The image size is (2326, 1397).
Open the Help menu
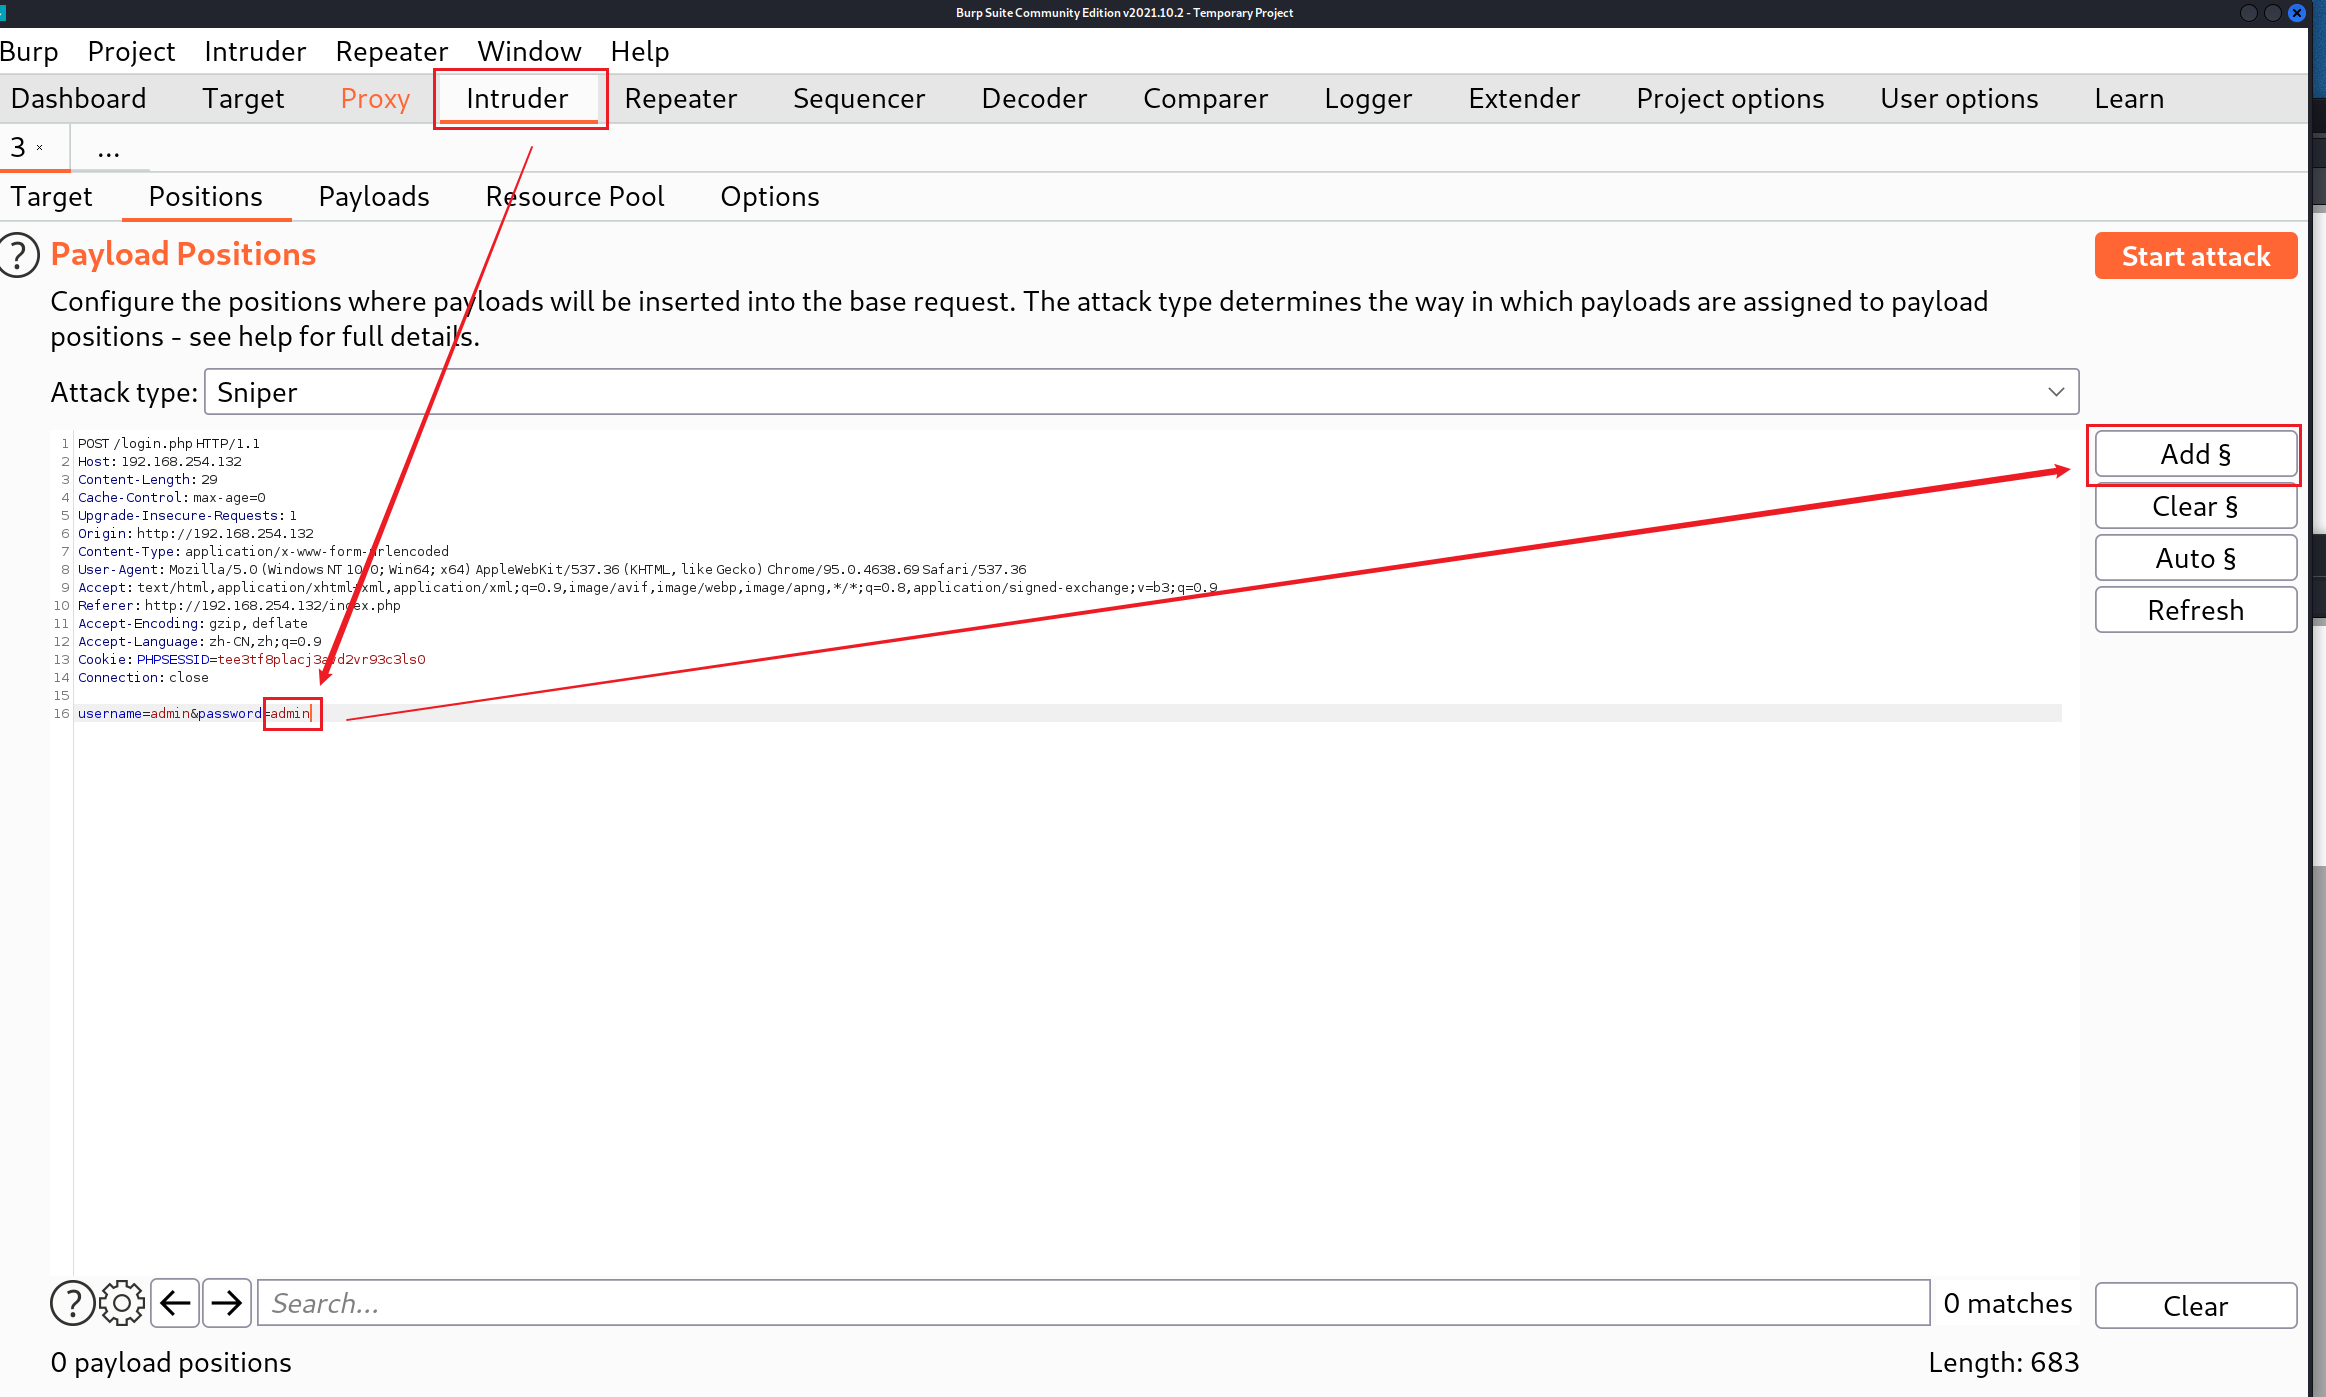click(640, 51)
